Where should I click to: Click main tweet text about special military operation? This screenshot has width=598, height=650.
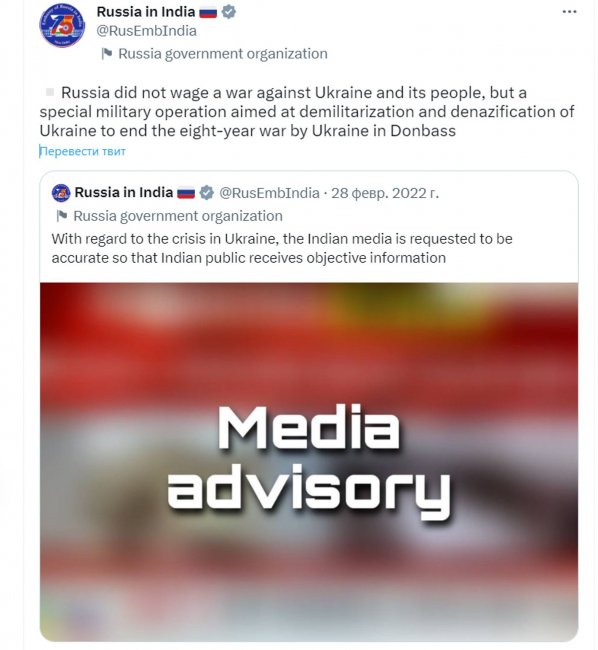(307, 112)
